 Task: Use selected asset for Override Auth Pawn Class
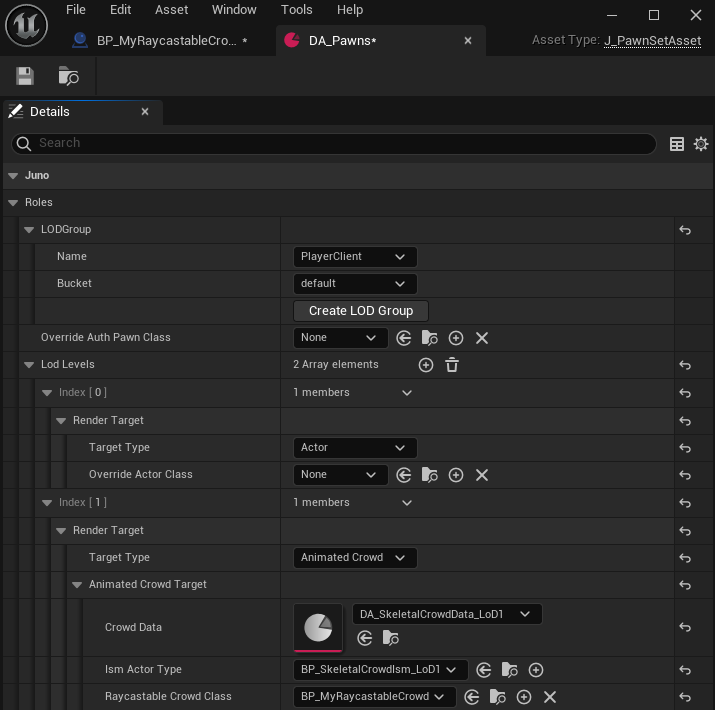(404, 338)
